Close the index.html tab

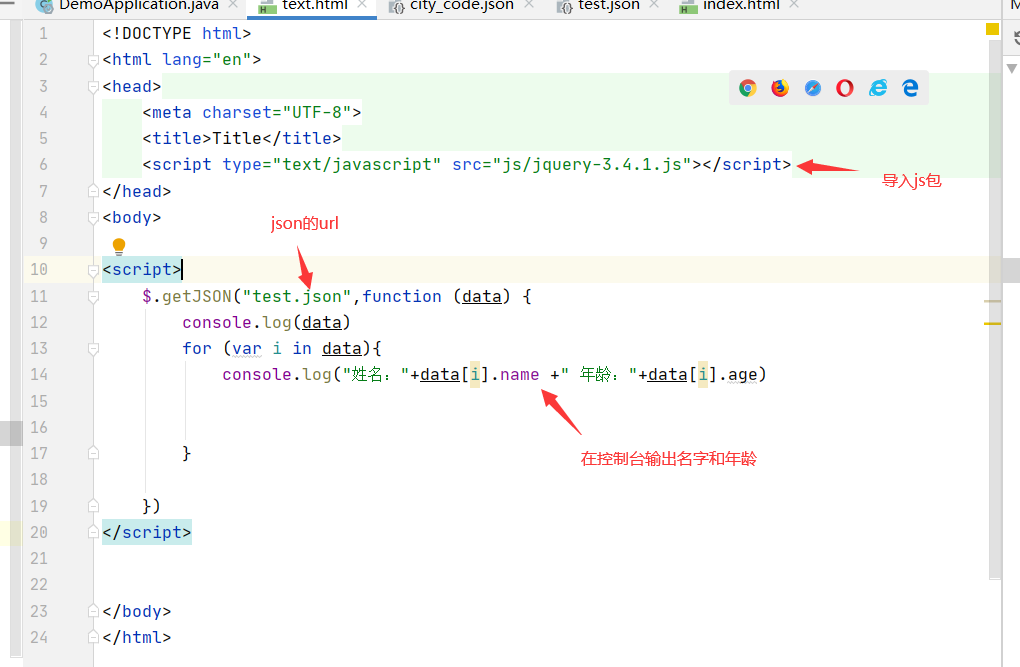794,4
